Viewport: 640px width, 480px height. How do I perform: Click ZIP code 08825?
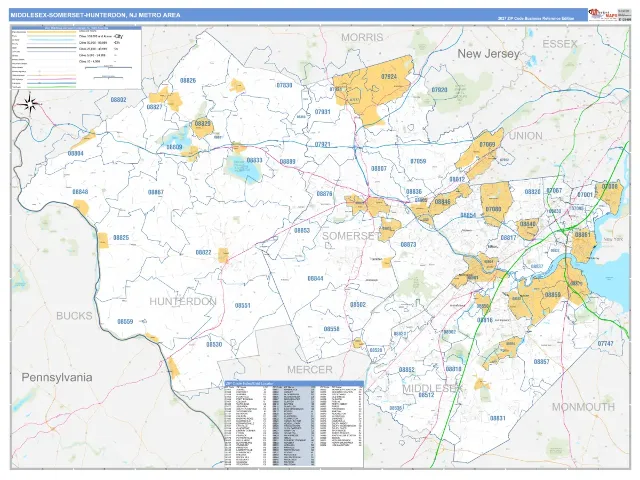(x=121, y=238)
